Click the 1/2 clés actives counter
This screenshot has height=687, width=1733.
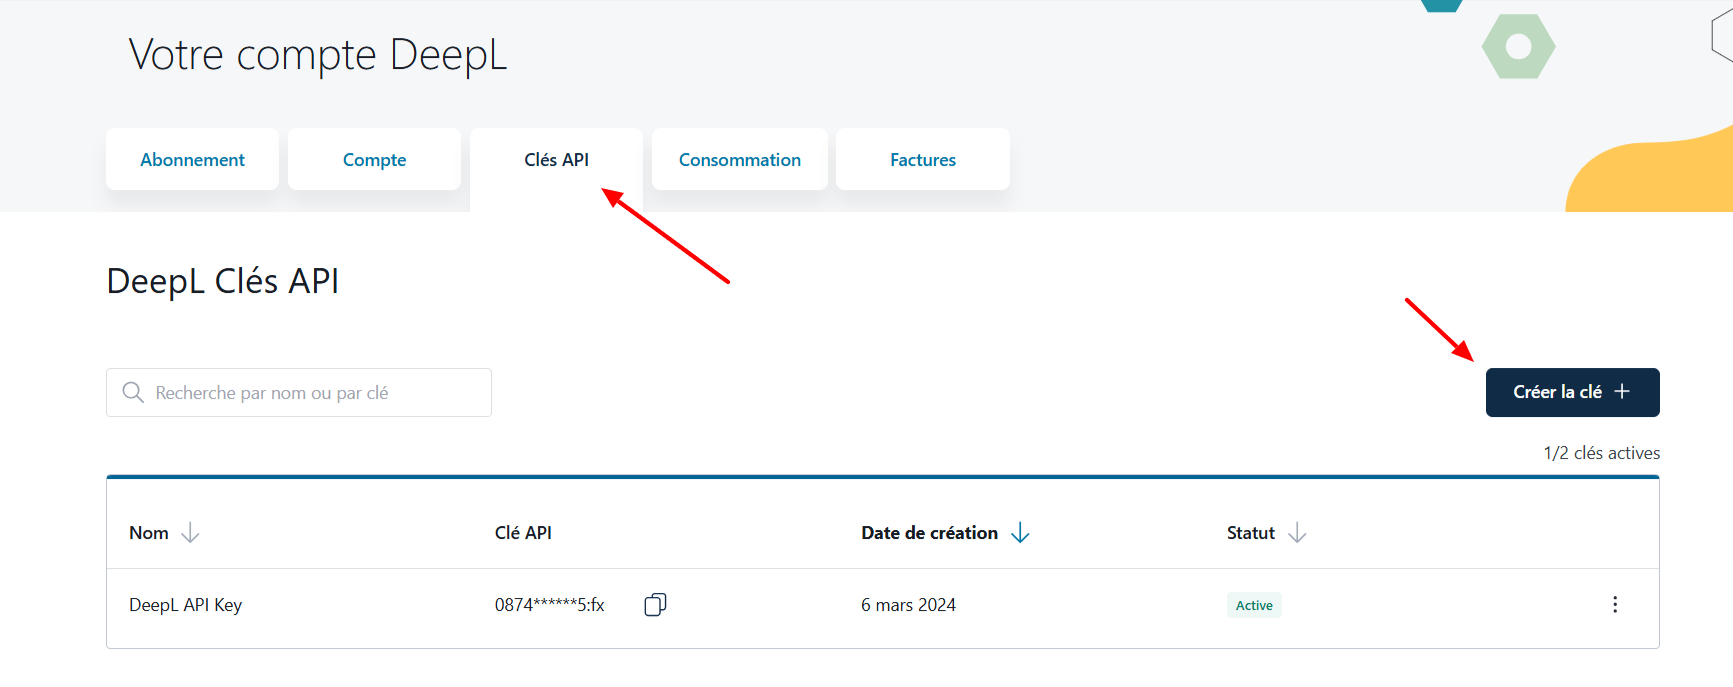click(x=1602, y=453)
